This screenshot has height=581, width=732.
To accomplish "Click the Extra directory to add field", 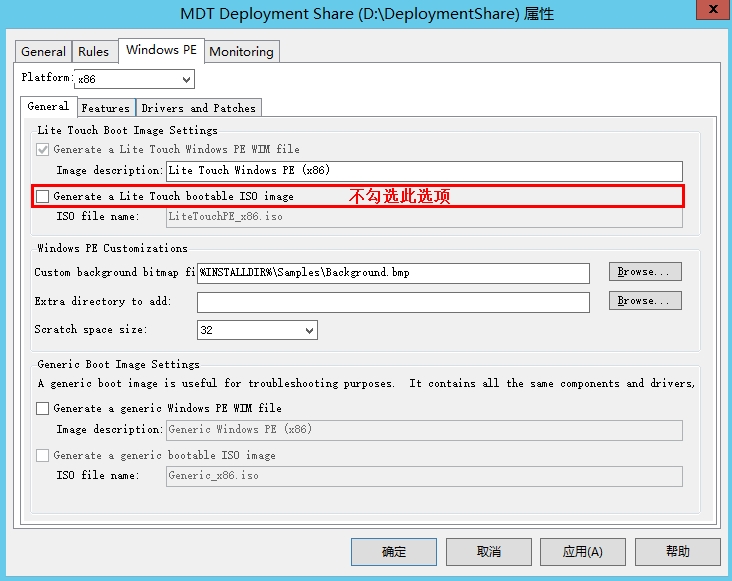I will [x=393, y=302].
